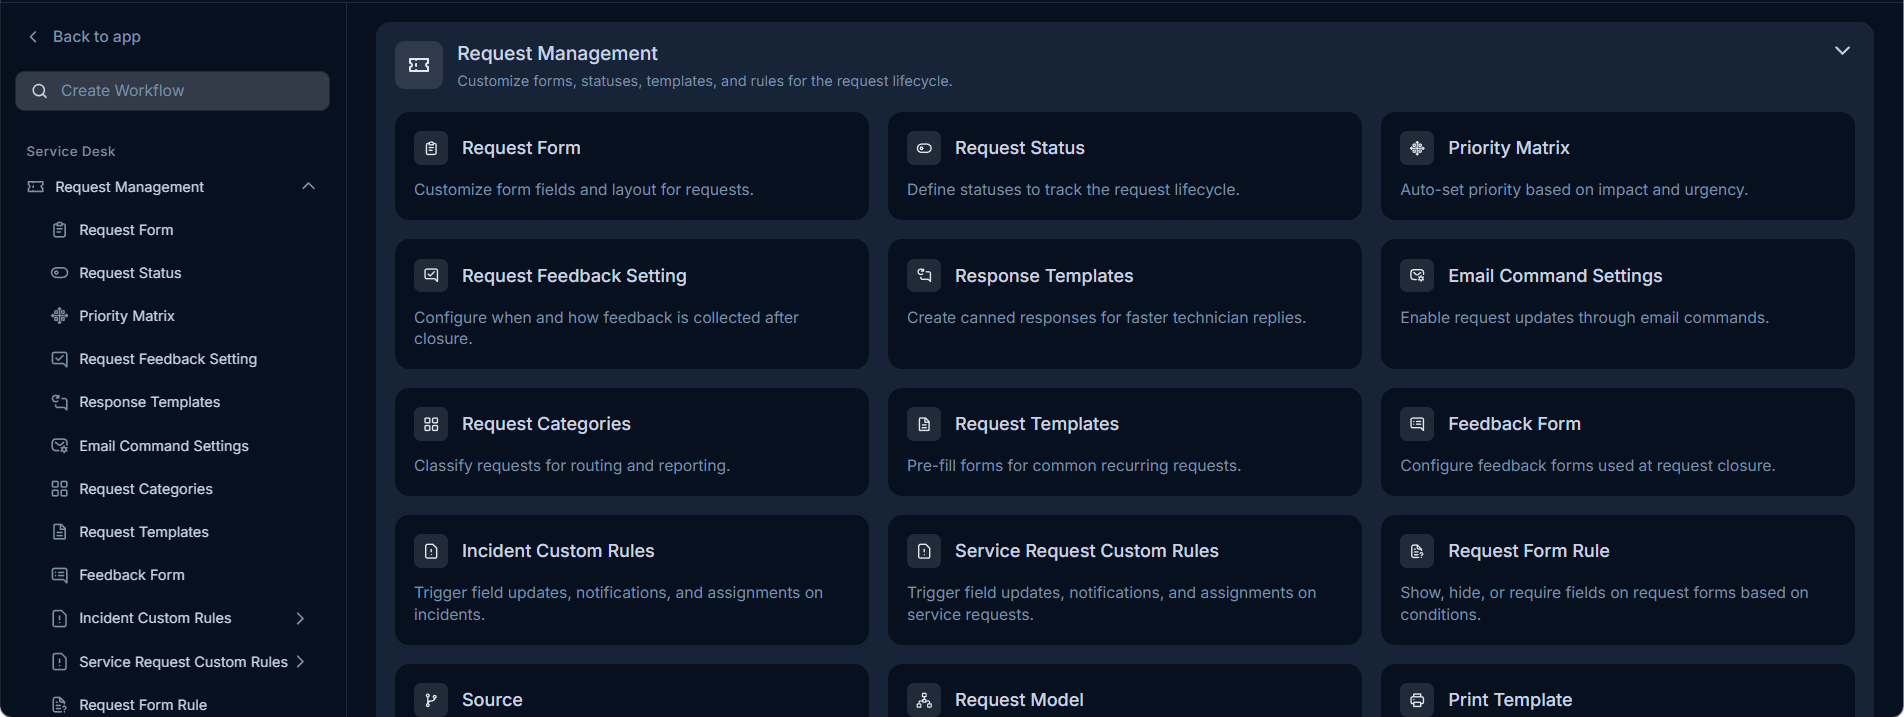The height and width of the screenshot is (717, 1904).
Task: Click the Print Template printer icon
Action: coord(1417,700)
